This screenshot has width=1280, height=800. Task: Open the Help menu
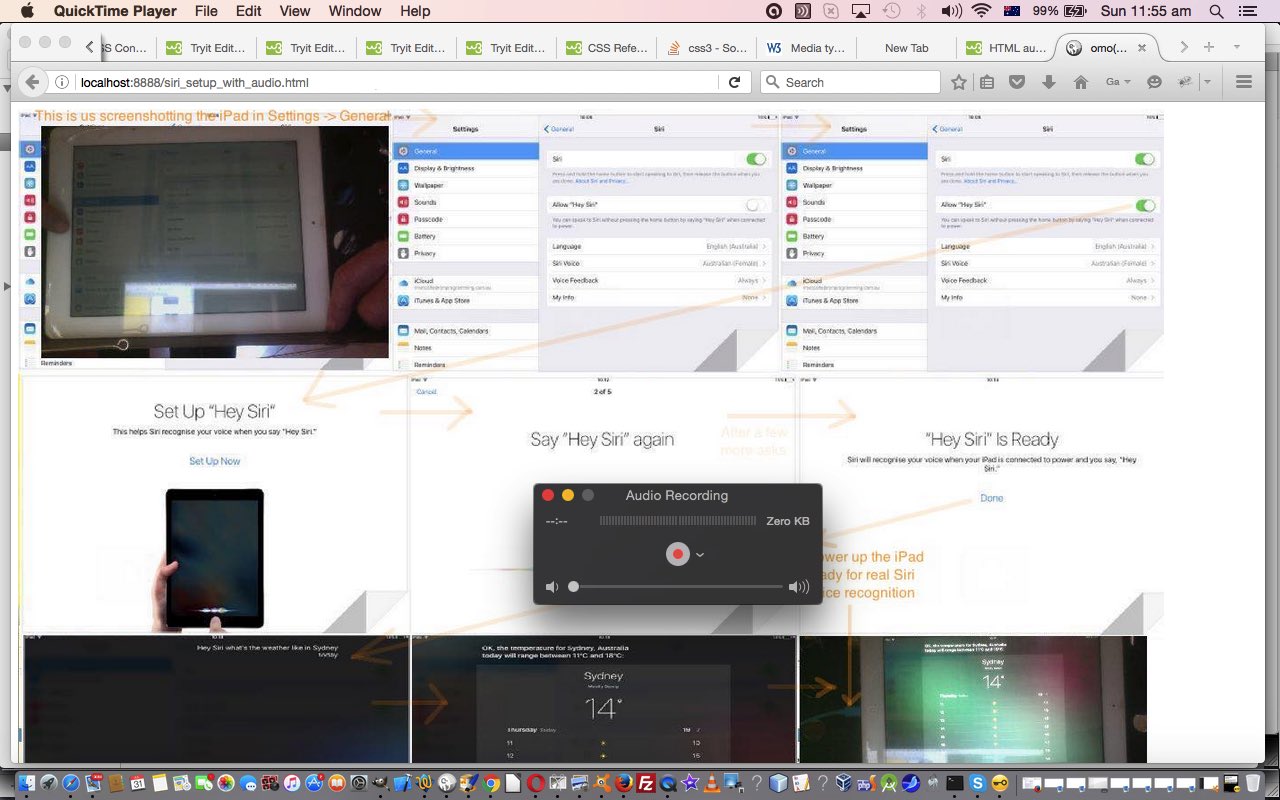pos(415,11)
